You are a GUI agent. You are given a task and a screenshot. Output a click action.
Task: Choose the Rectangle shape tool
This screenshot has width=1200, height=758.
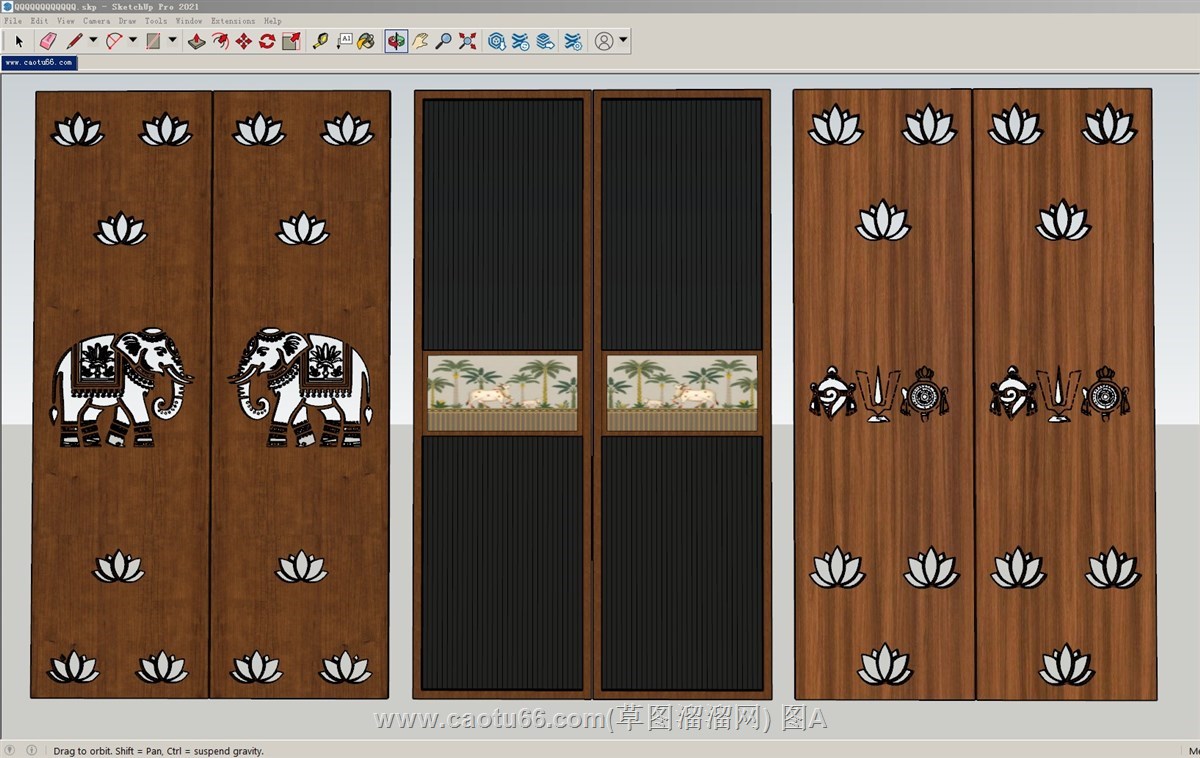point(154,41)
